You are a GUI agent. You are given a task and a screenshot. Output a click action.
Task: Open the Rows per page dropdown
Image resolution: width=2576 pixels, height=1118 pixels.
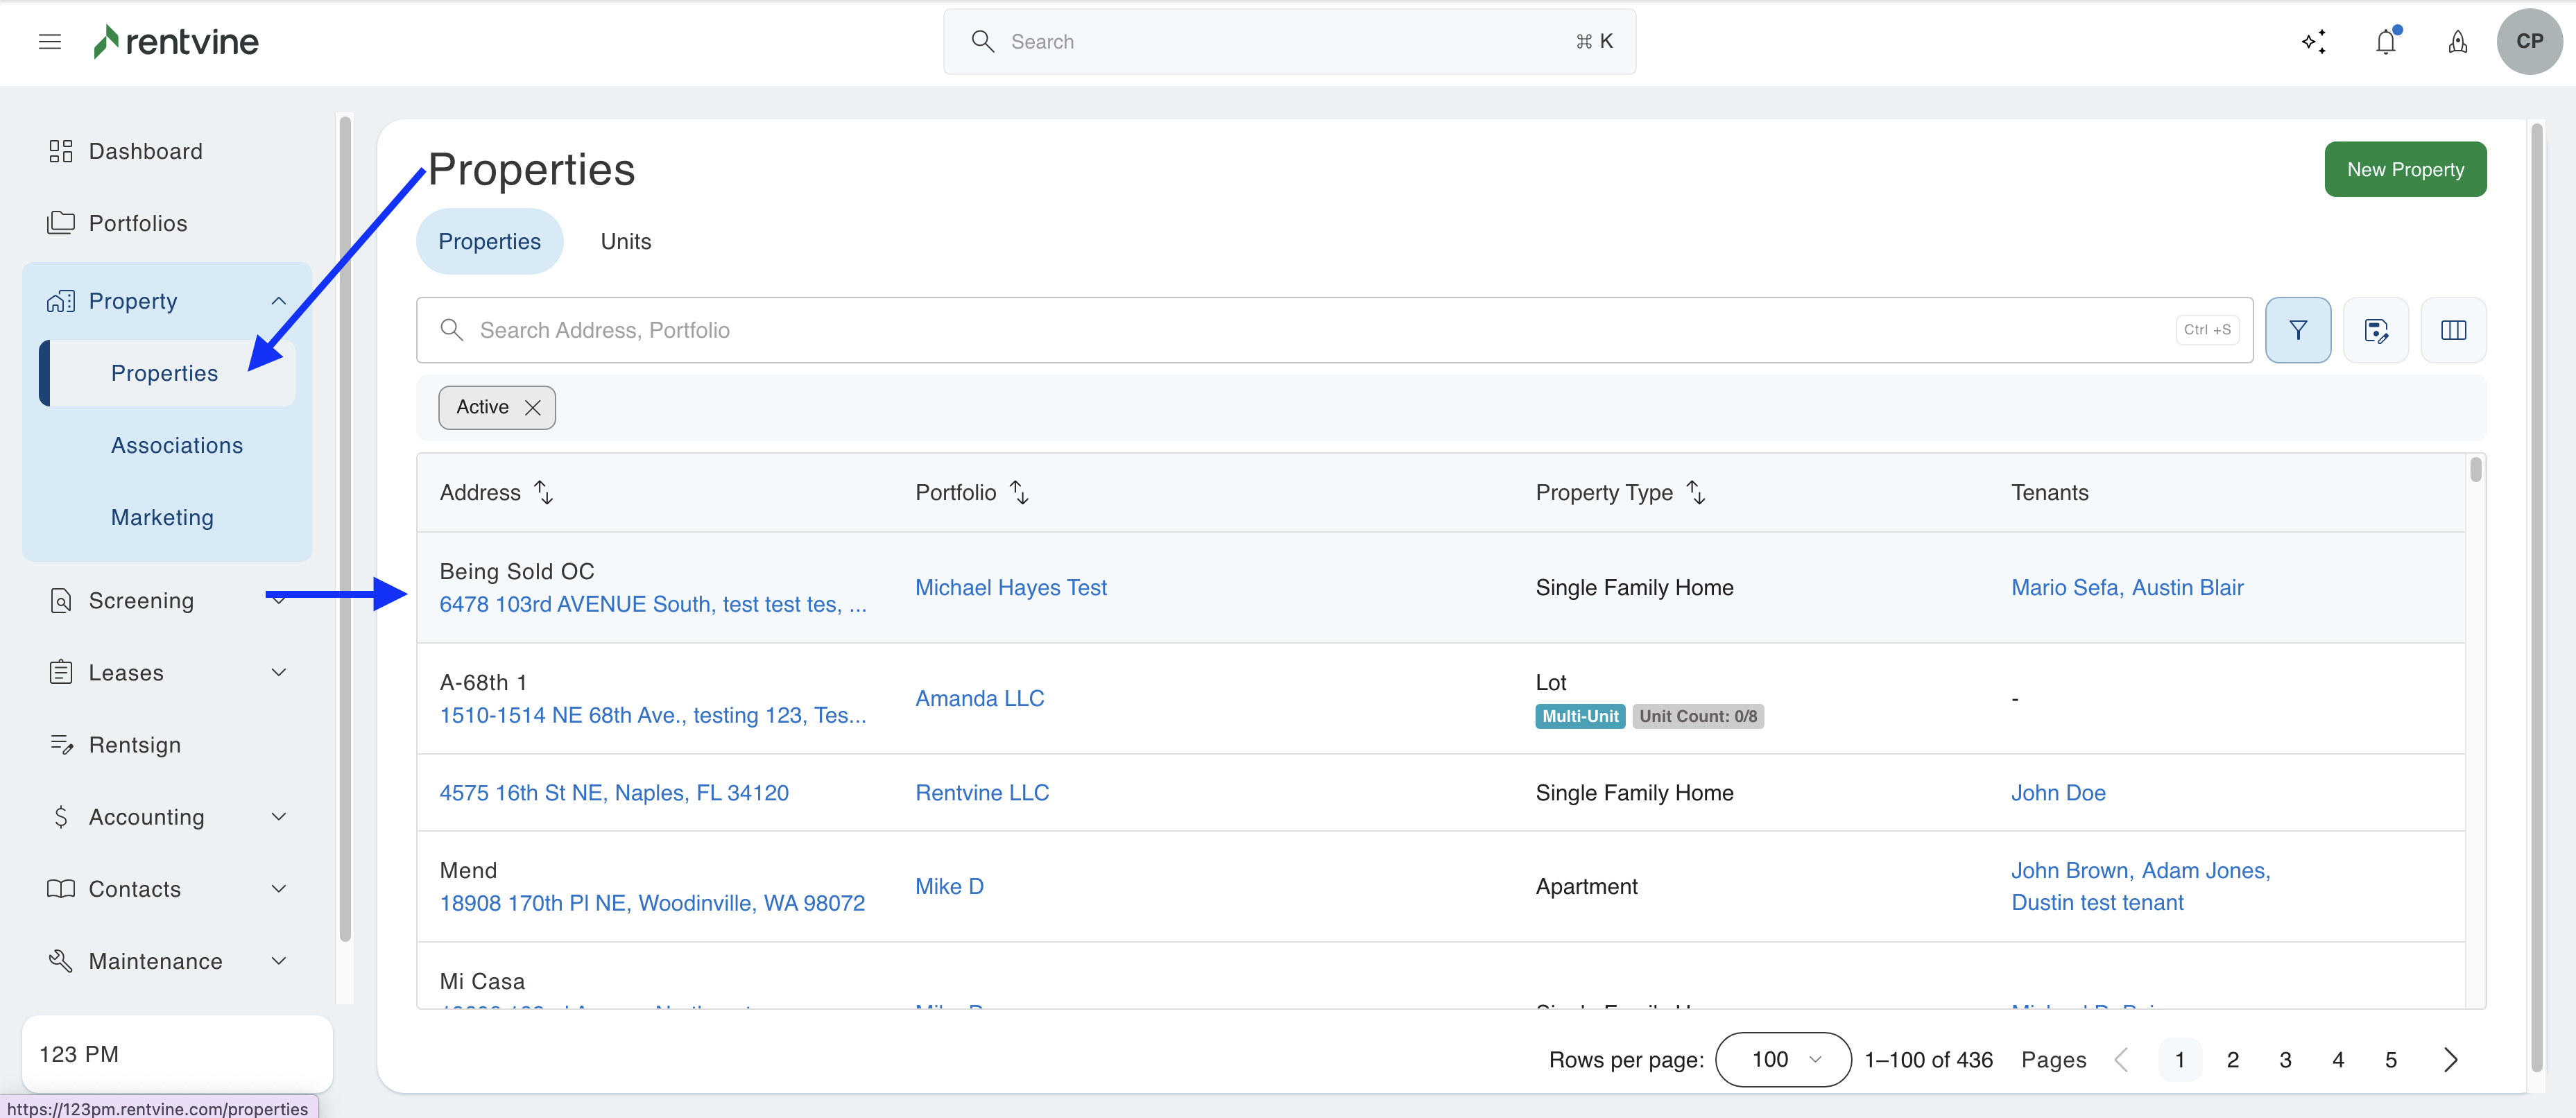(x=1783, y=1059)
